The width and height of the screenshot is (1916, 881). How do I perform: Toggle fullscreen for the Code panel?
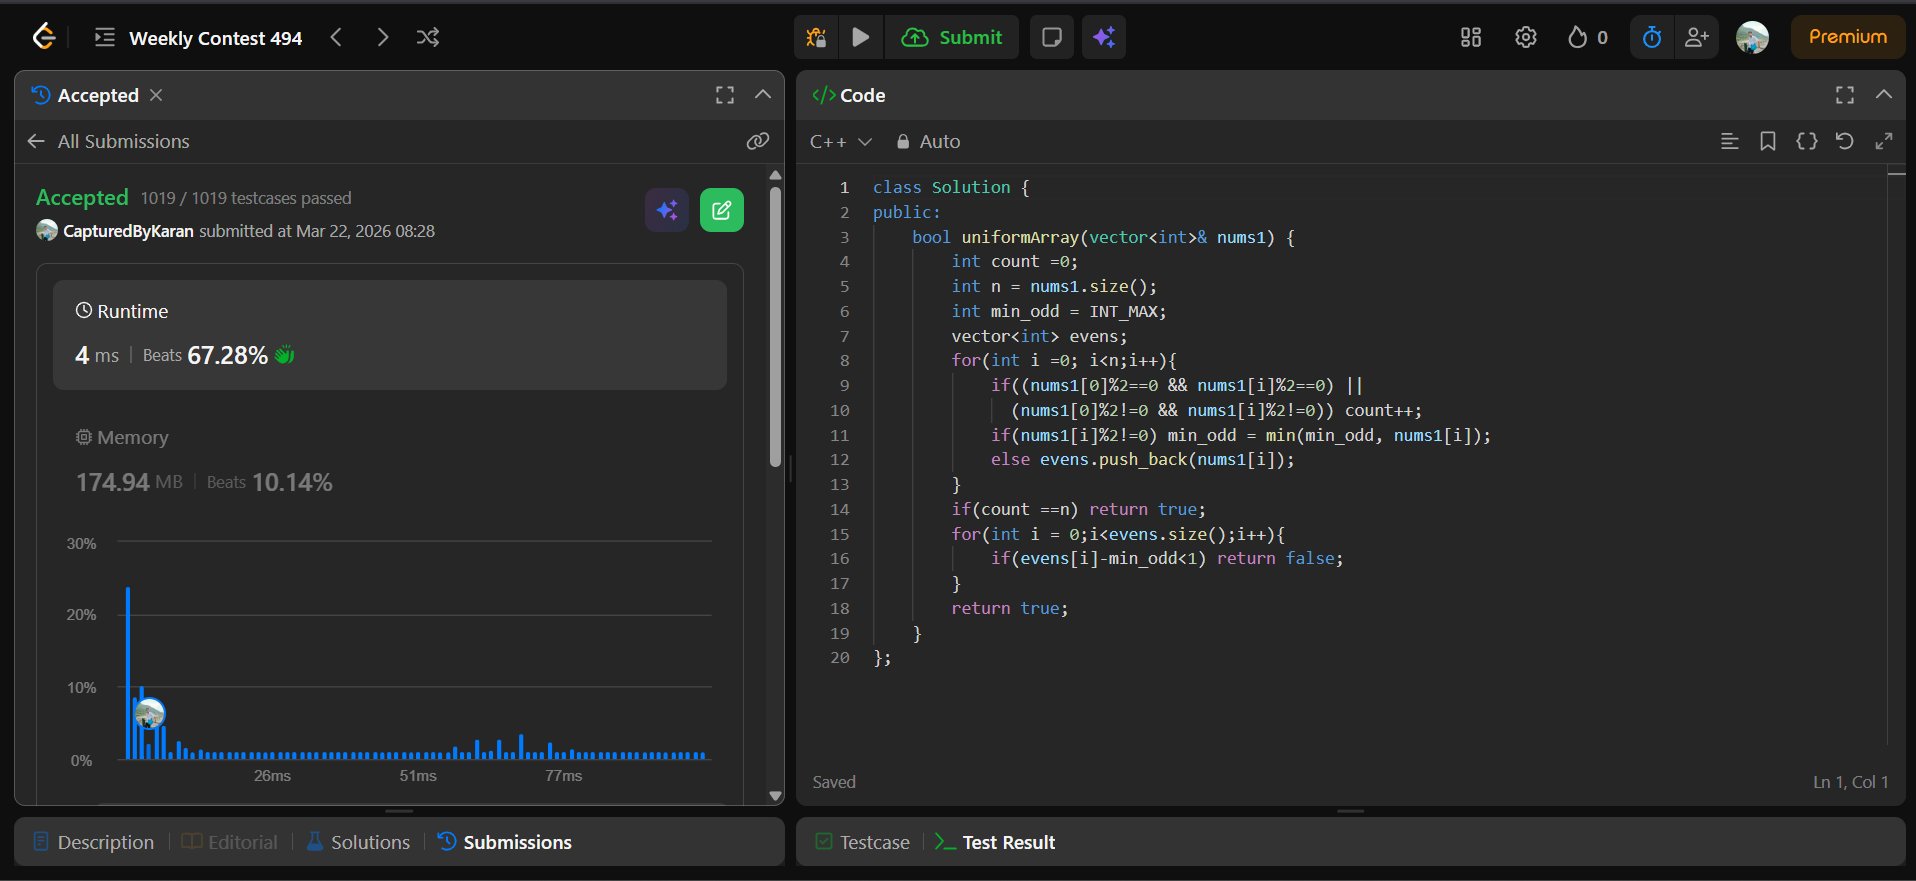point(1844,95)
